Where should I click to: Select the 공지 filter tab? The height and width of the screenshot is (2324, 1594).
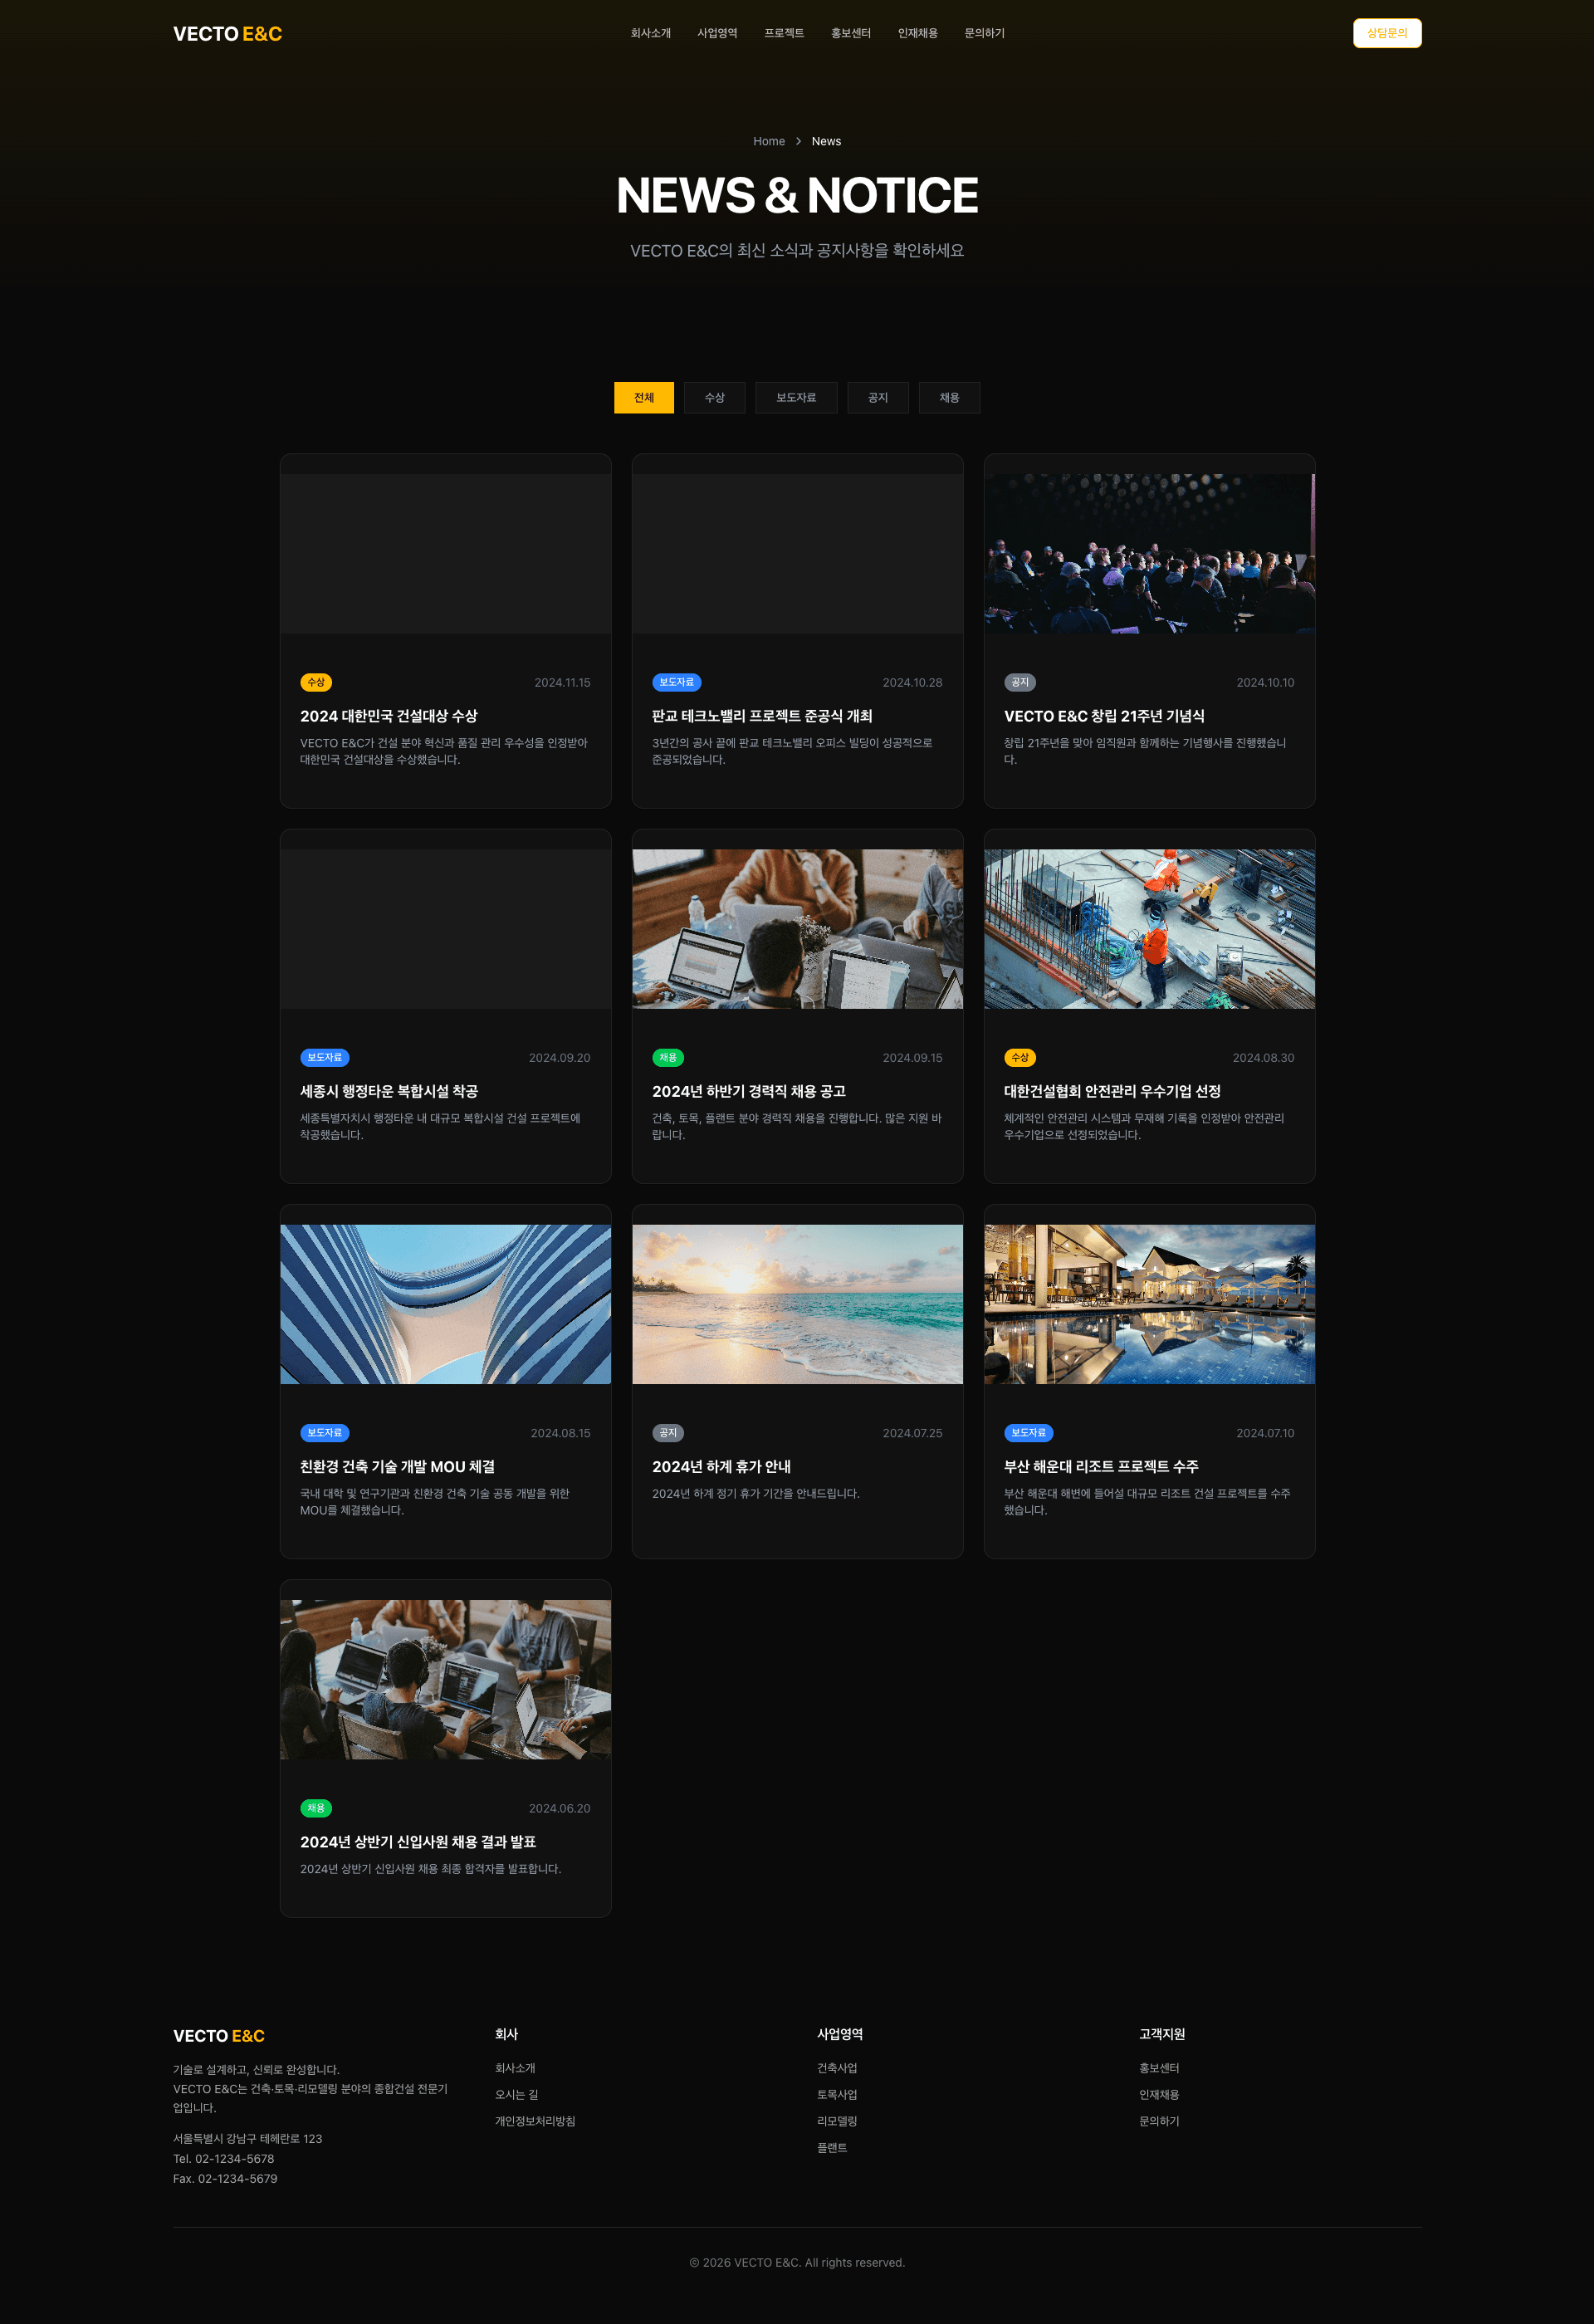click(877, 397)
